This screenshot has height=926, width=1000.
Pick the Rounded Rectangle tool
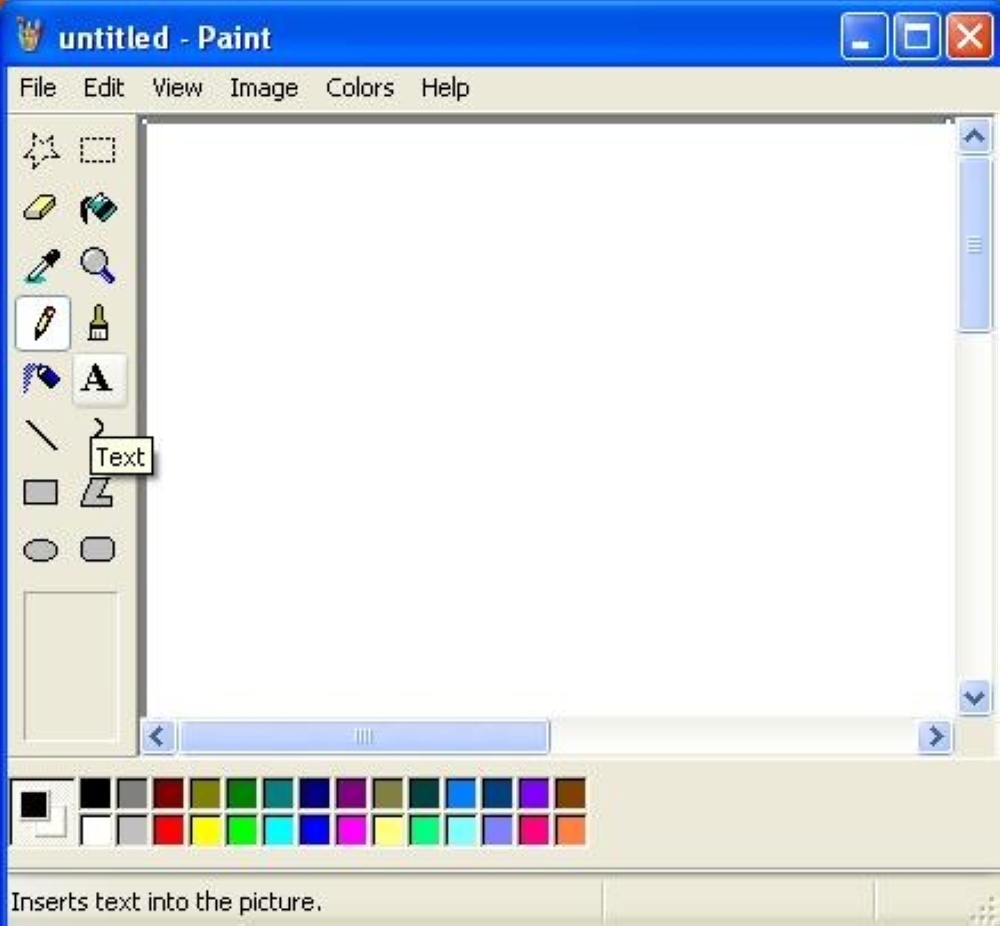tap(98, 550)
